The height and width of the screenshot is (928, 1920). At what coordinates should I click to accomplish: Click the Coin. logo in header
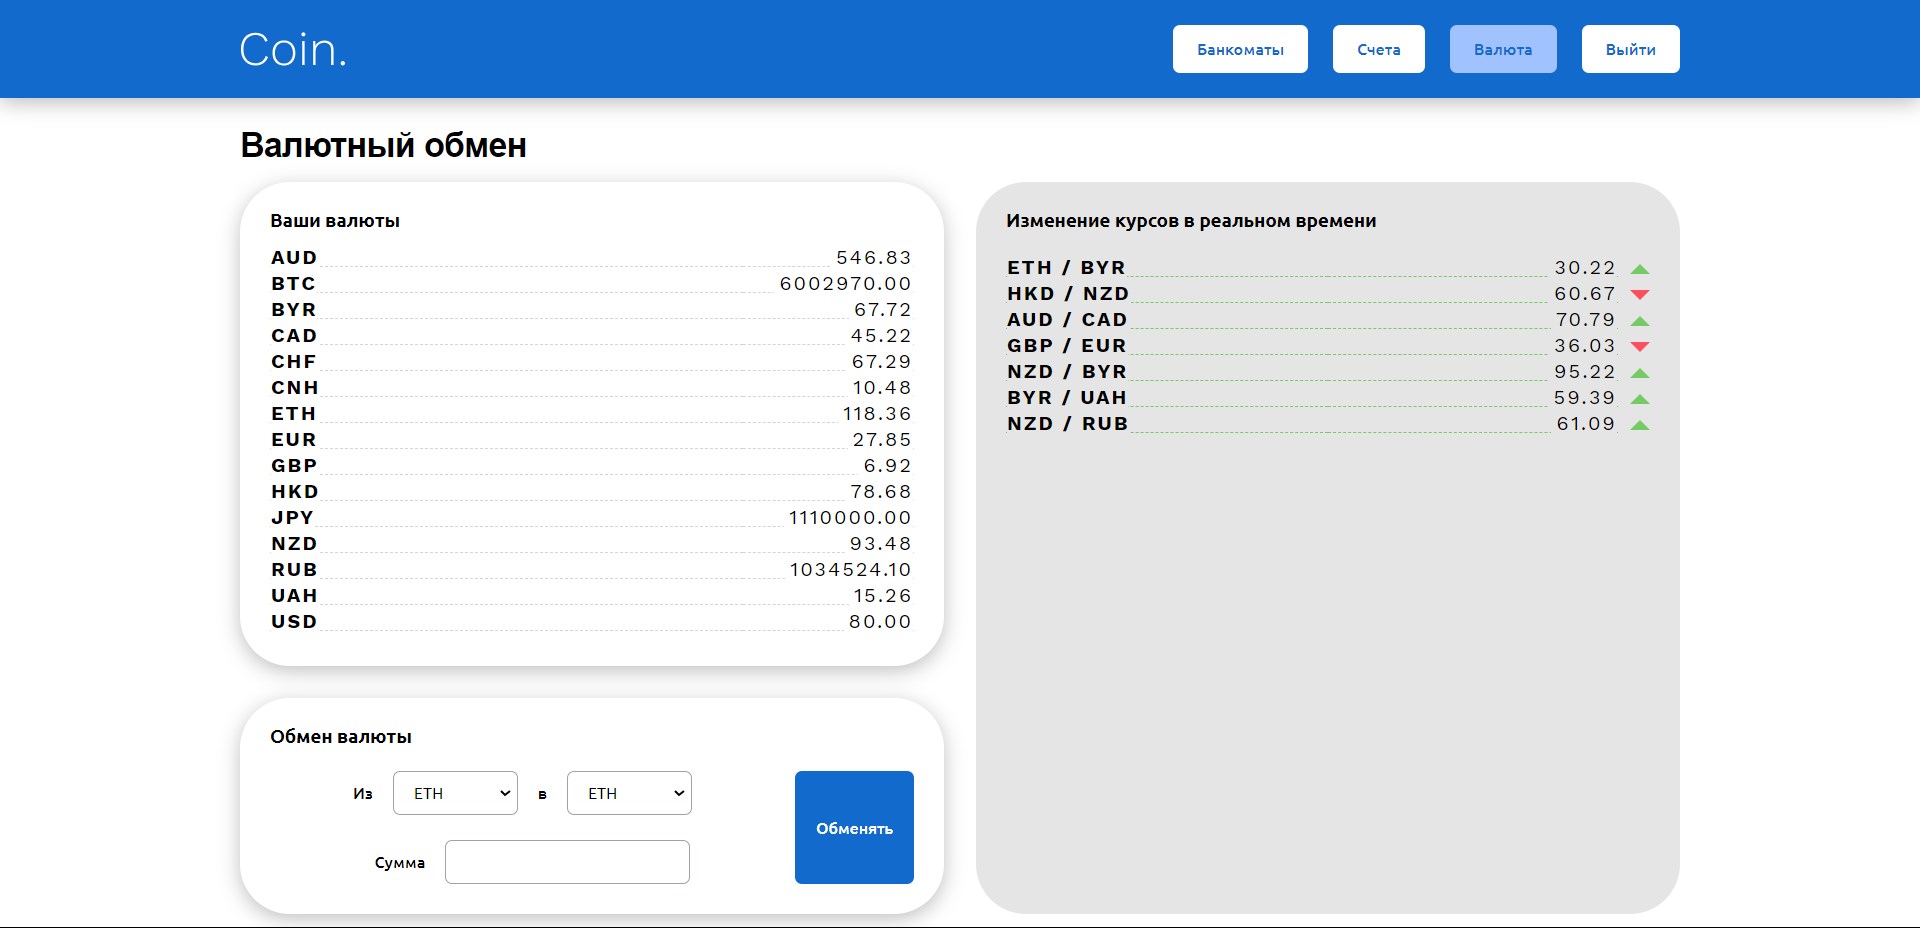[293, 50]
